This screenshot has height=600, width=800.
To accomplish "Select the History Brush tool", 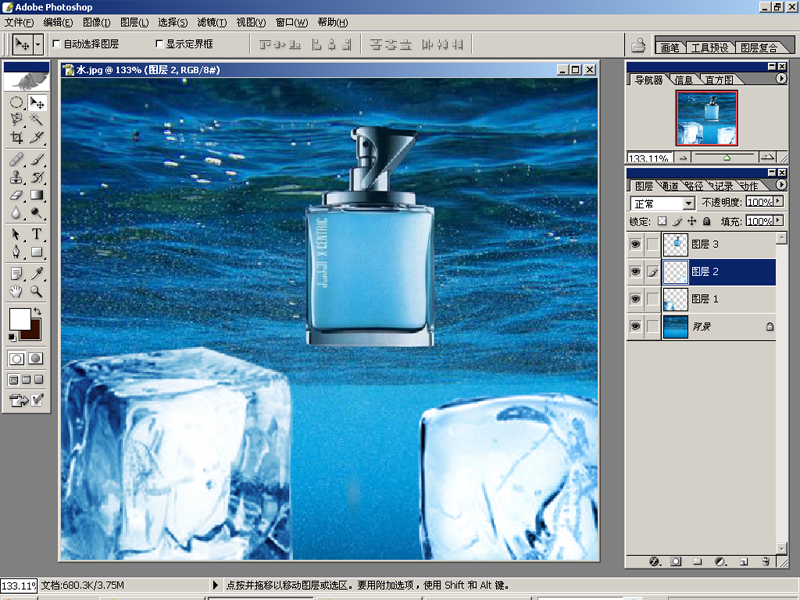I will [37, 177].
